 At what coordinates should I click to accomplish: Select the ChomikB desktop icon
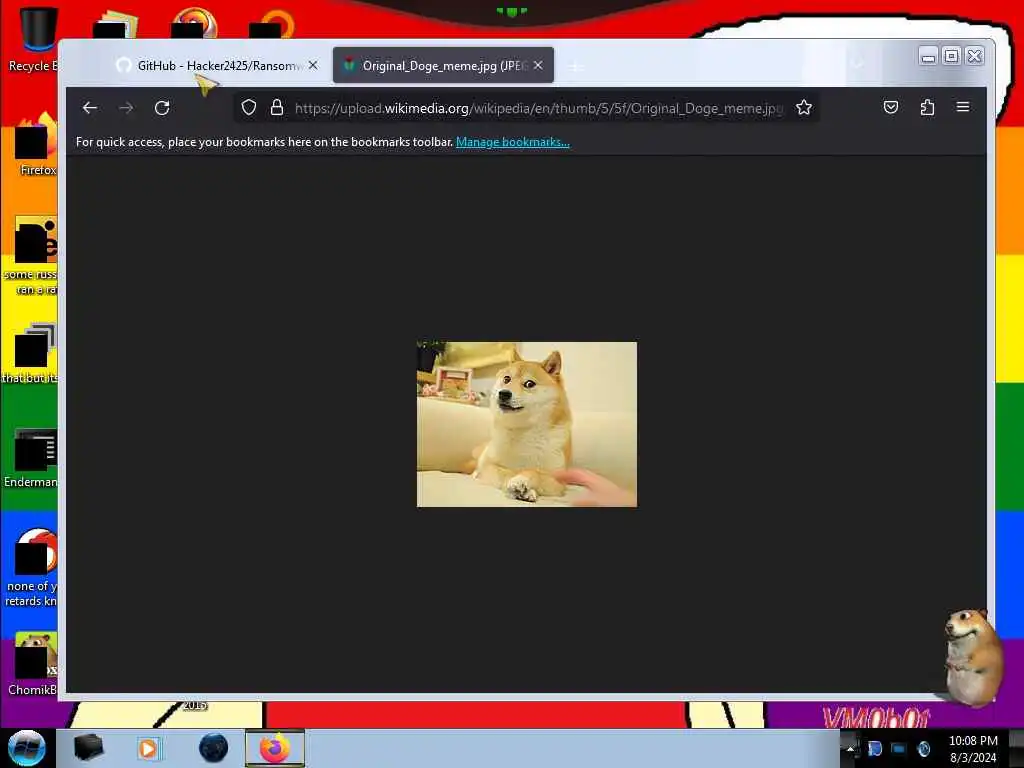point(33,664)
